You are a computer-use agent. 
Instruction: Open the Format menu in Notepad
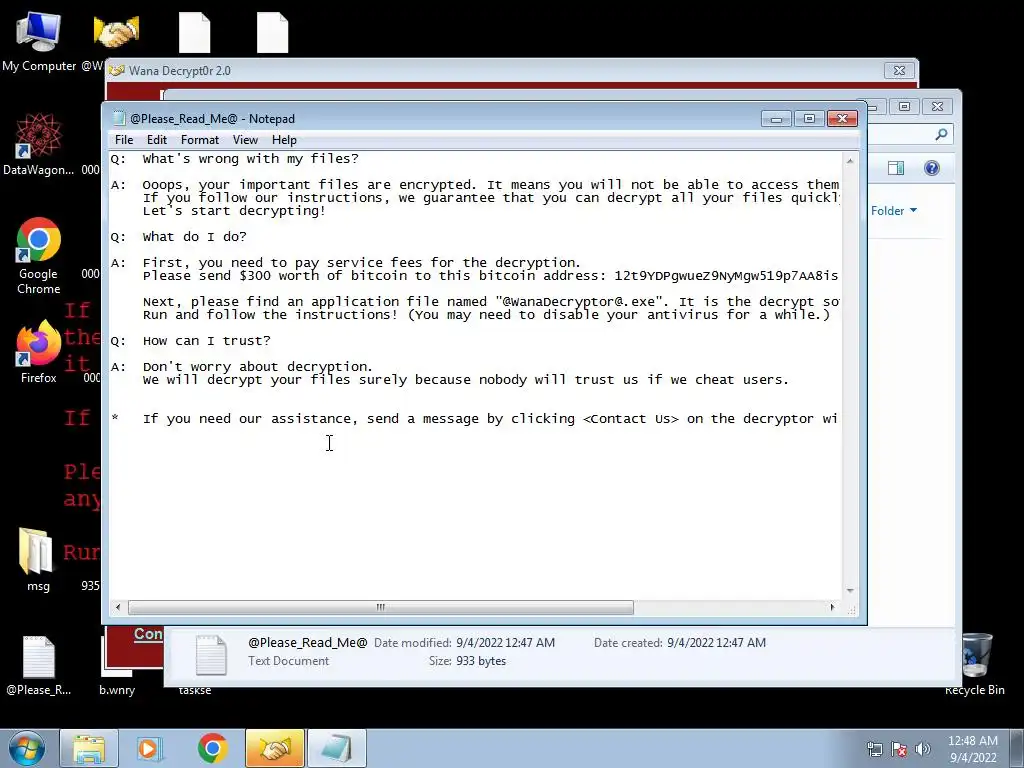(x=200, y=140)
